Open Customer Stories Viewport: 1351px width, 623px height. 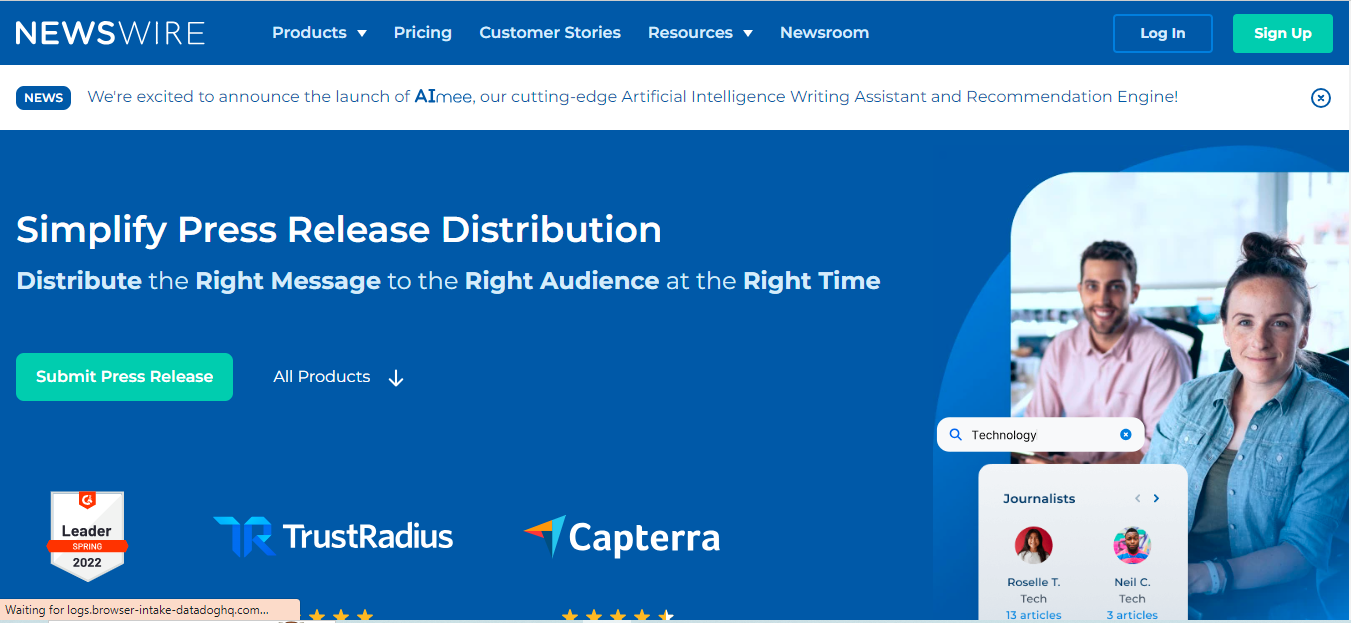[x=550, y=33]
